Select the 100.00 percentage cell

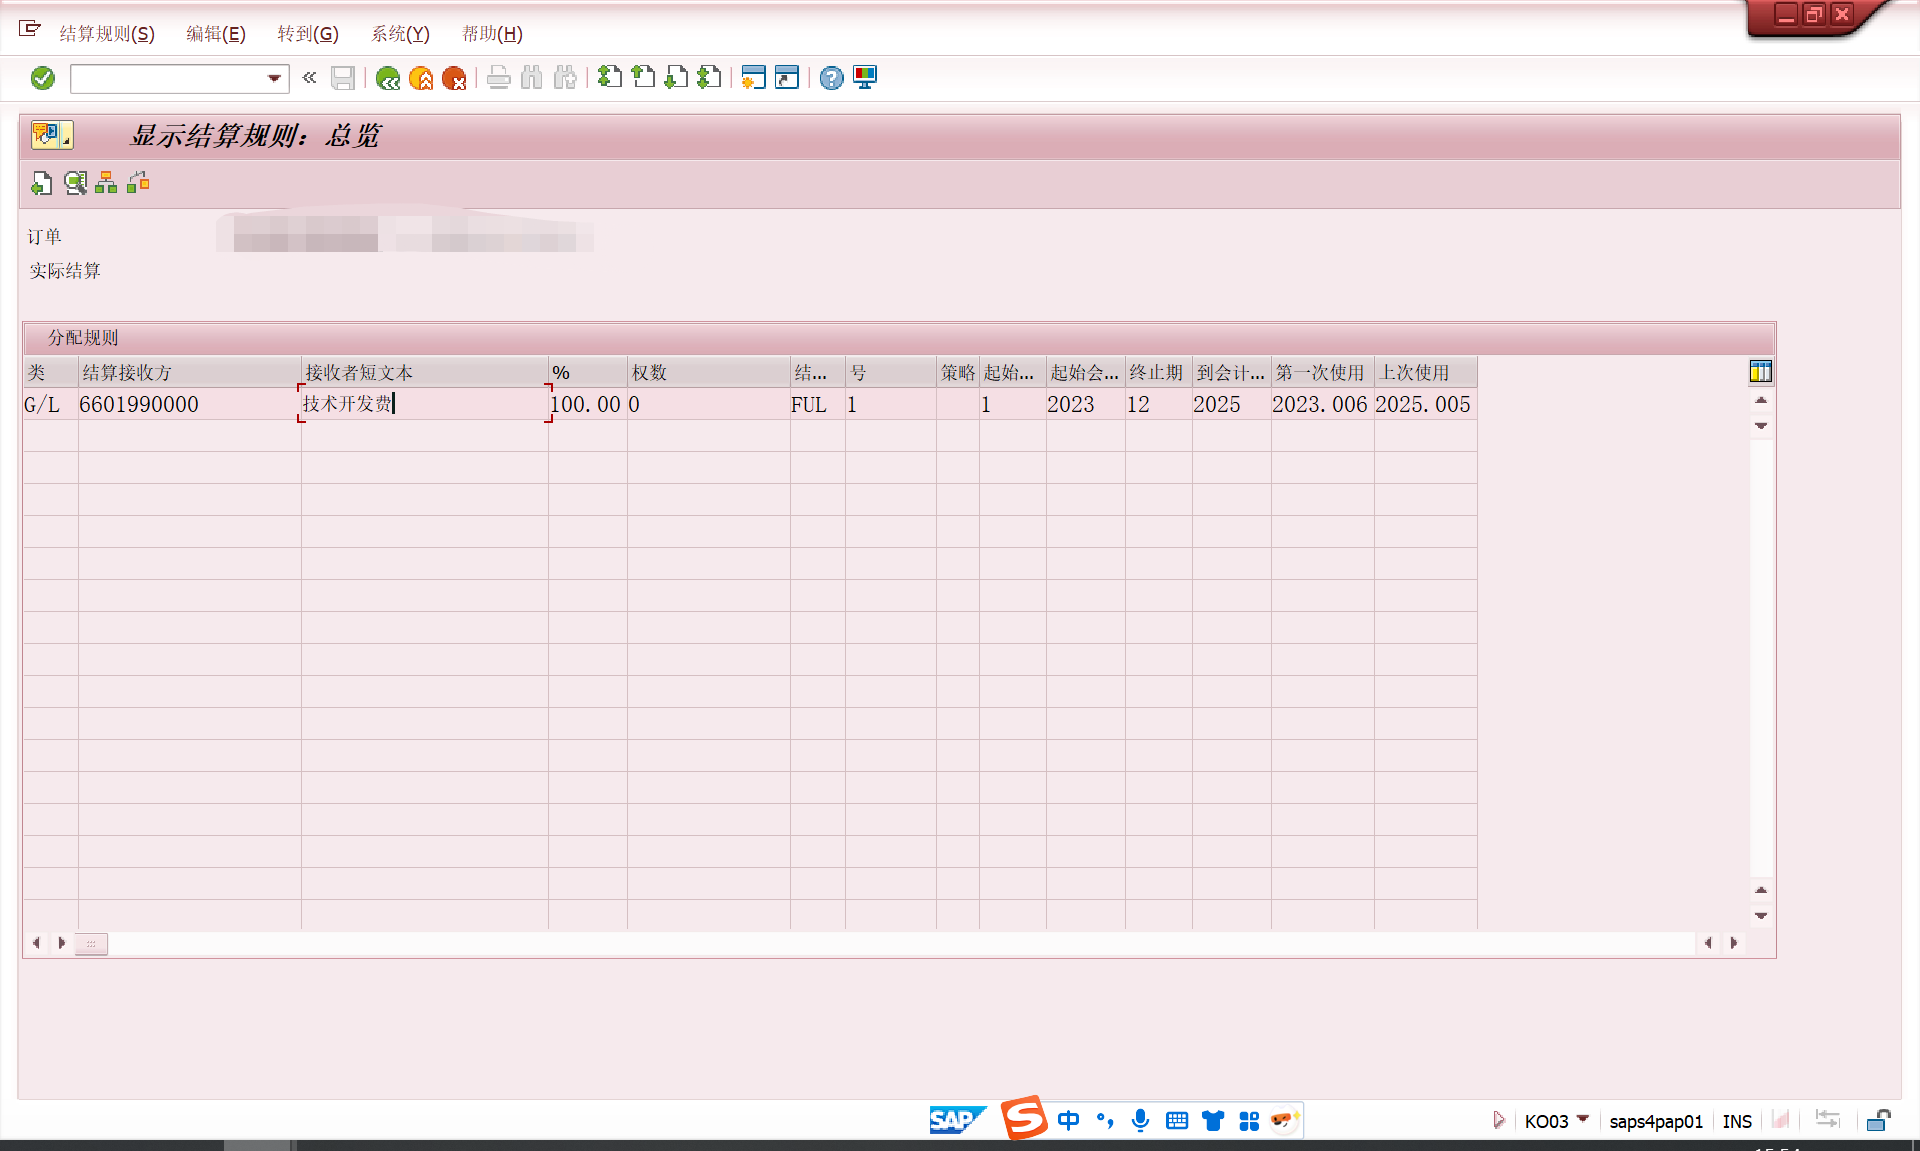click(587, 404)
